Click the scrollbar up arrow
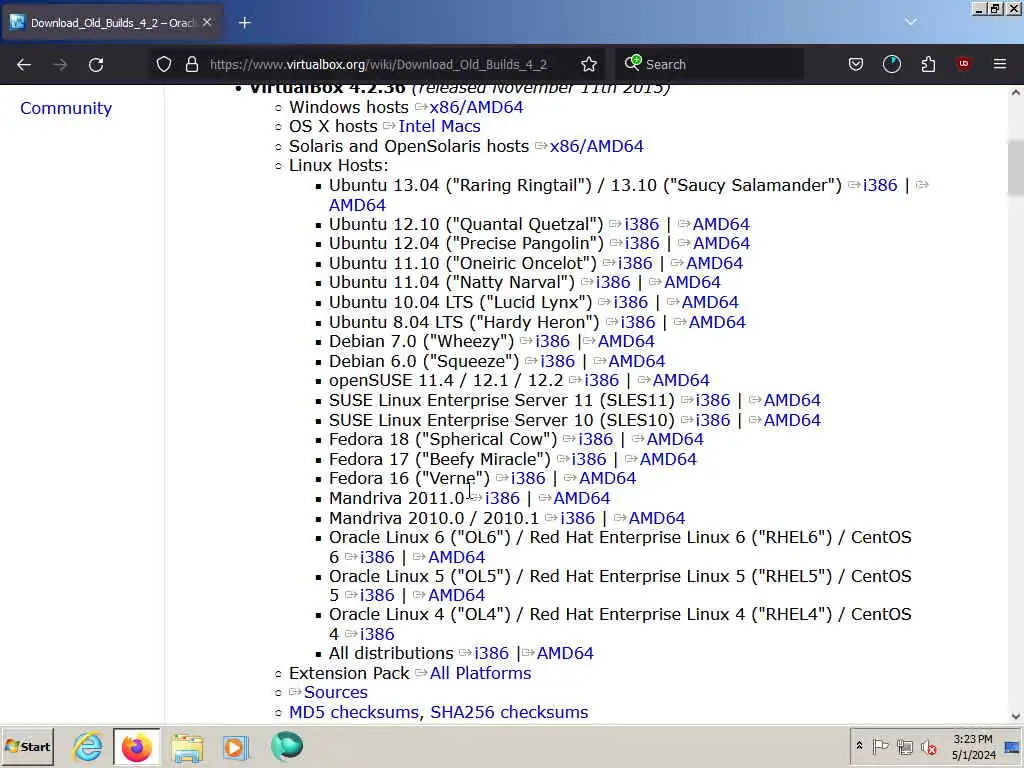The image size is (1024, 768). 1016,93
